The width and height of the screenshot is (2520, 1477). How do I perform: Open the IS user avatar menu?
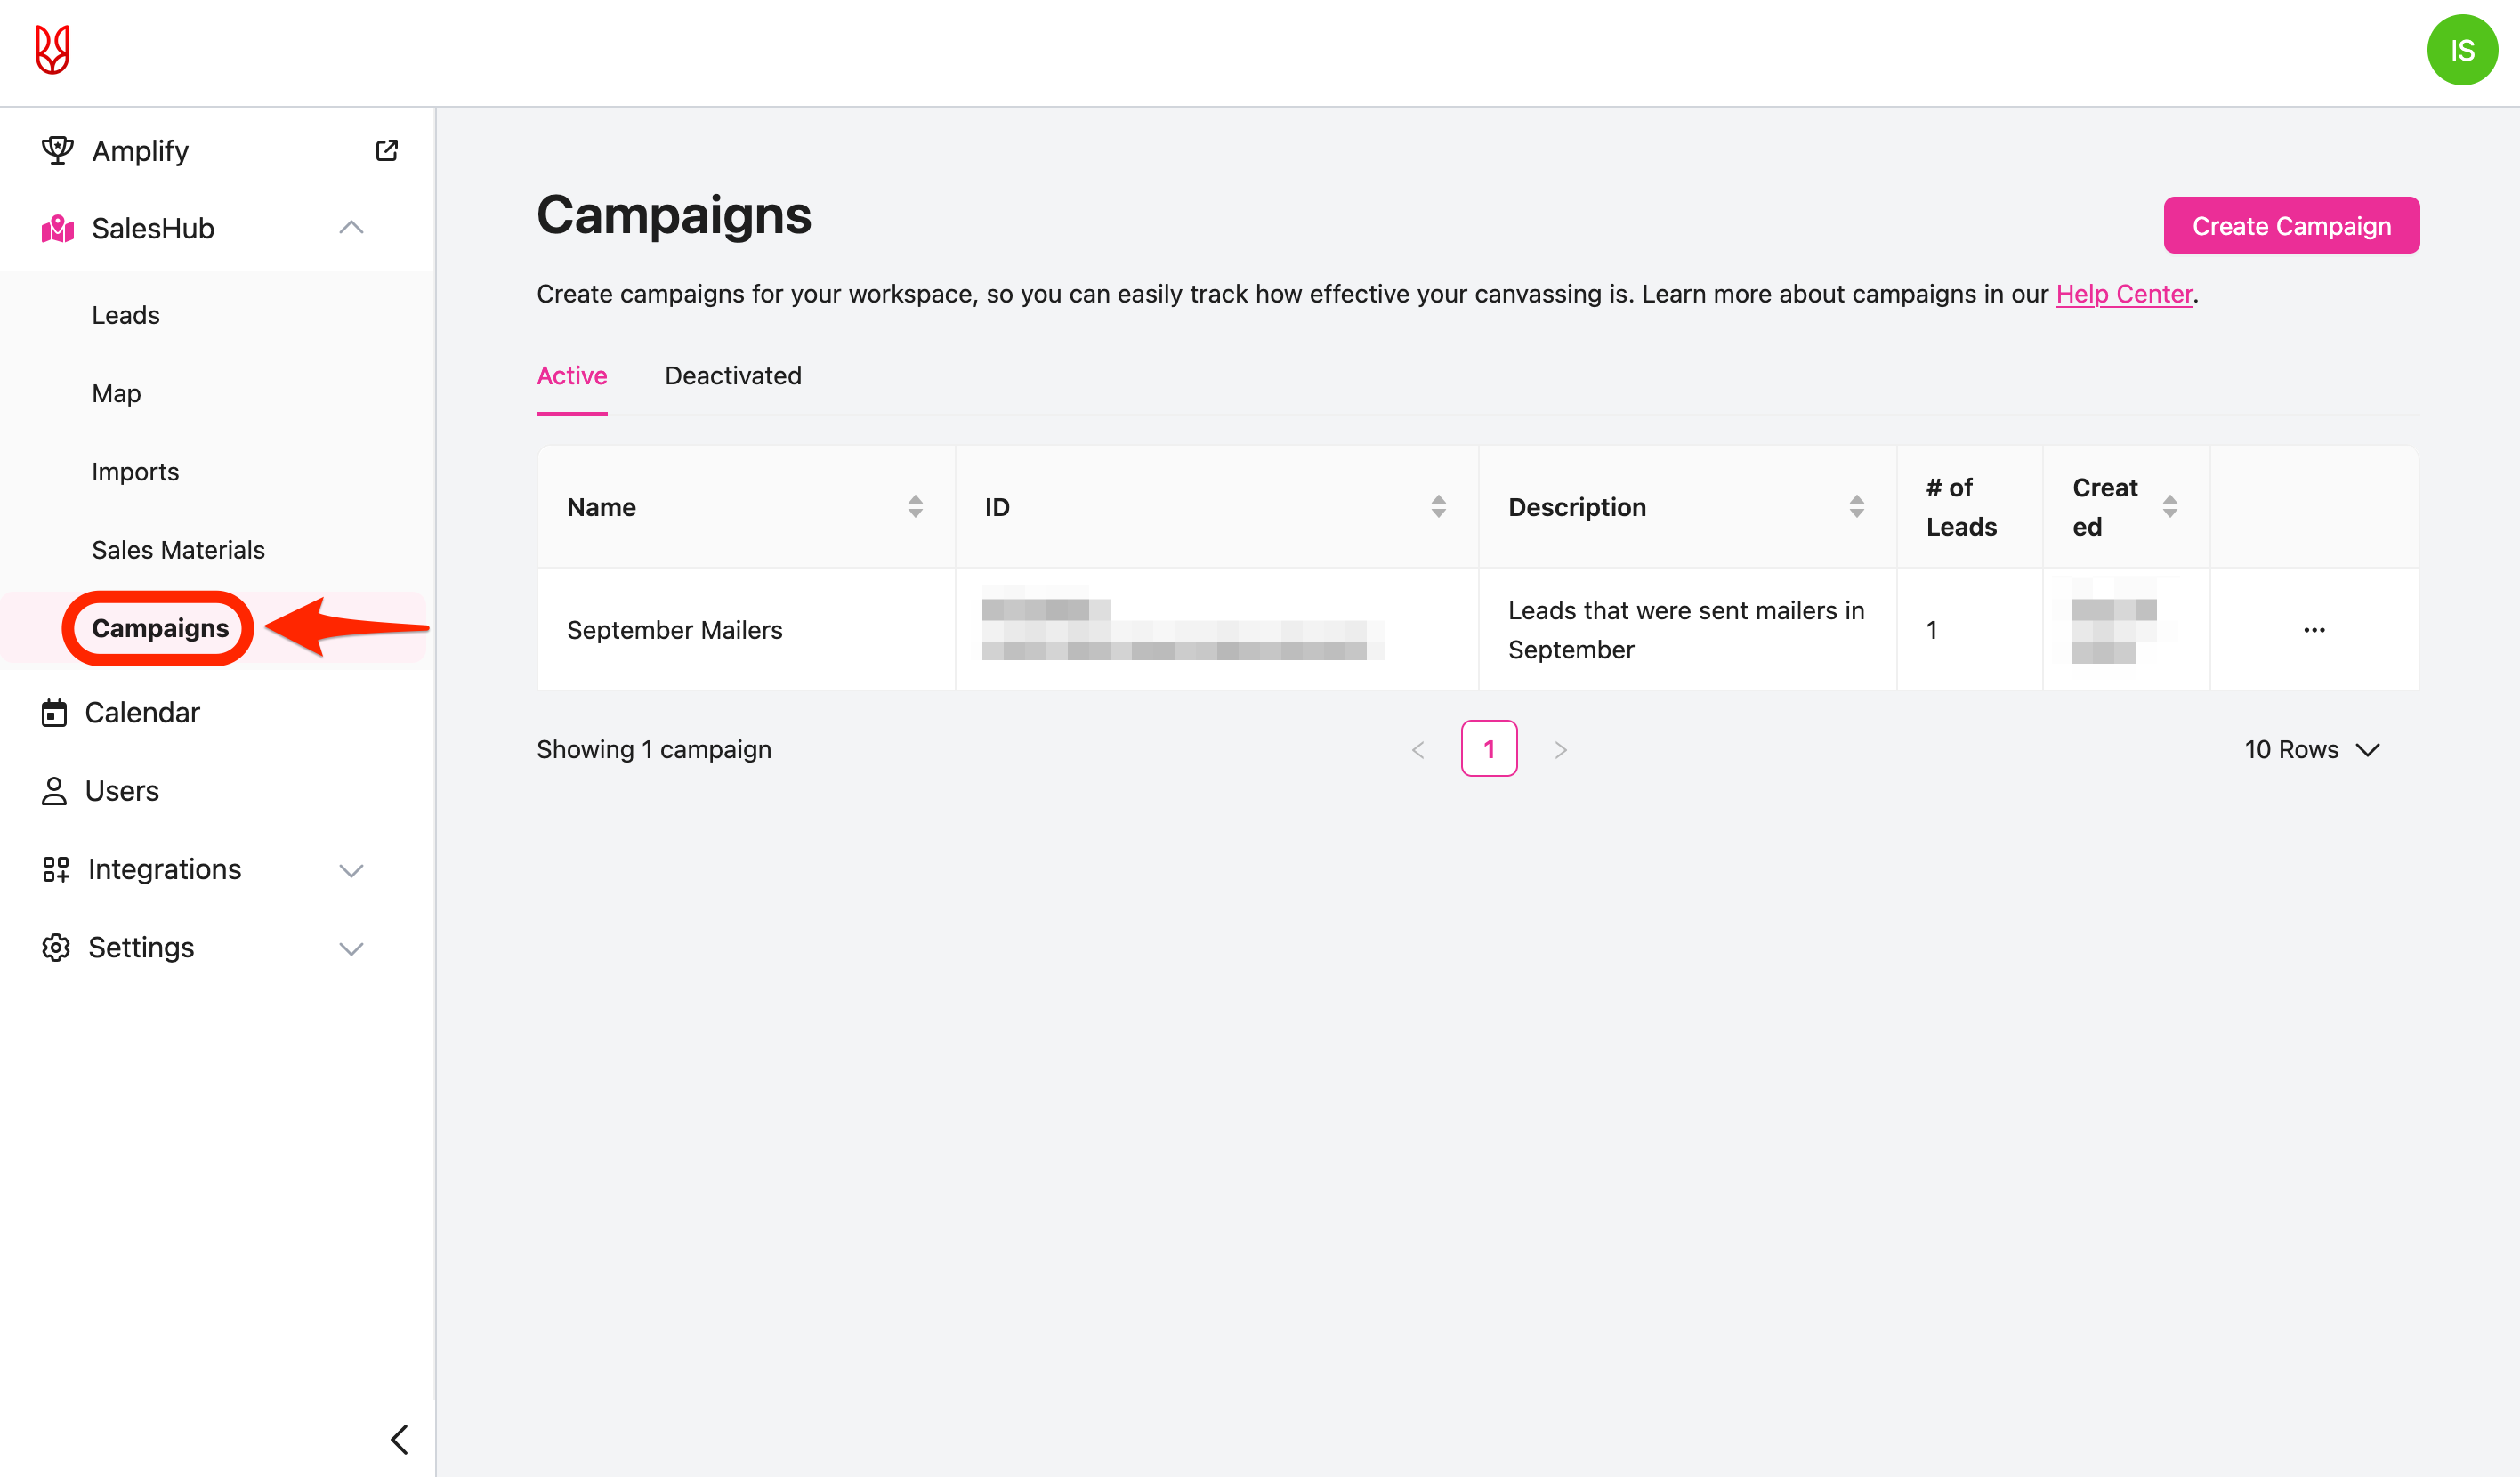tap(2461, 50)
